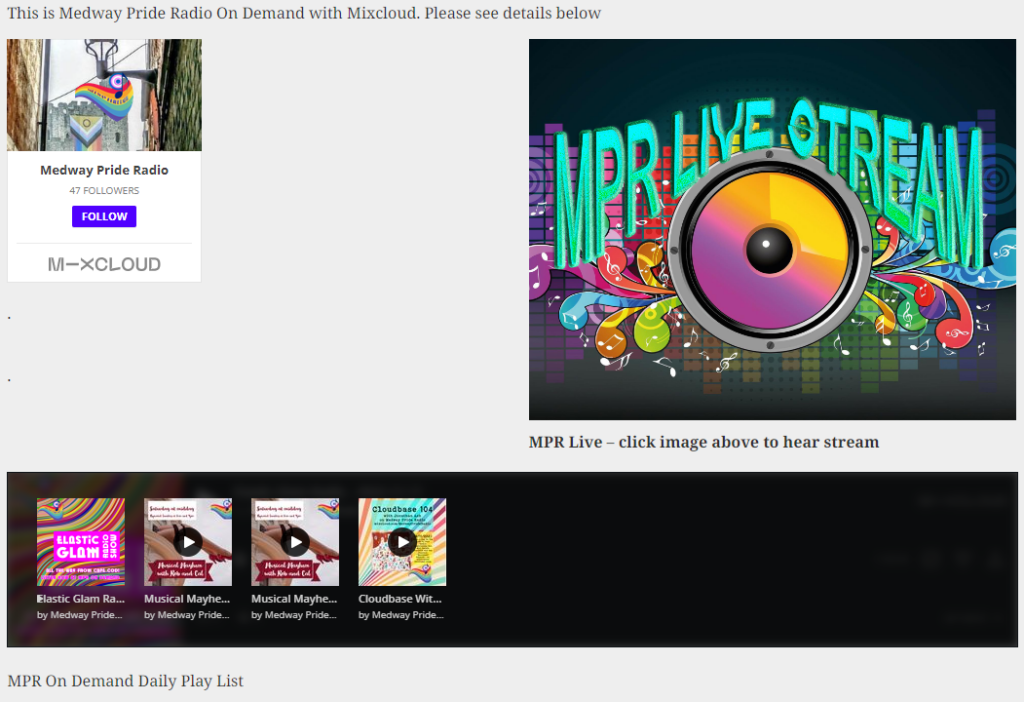Click MPR On Demand Daily Play List heading
Viewport: 1024px width, 702px height.
tap(125, 681)
